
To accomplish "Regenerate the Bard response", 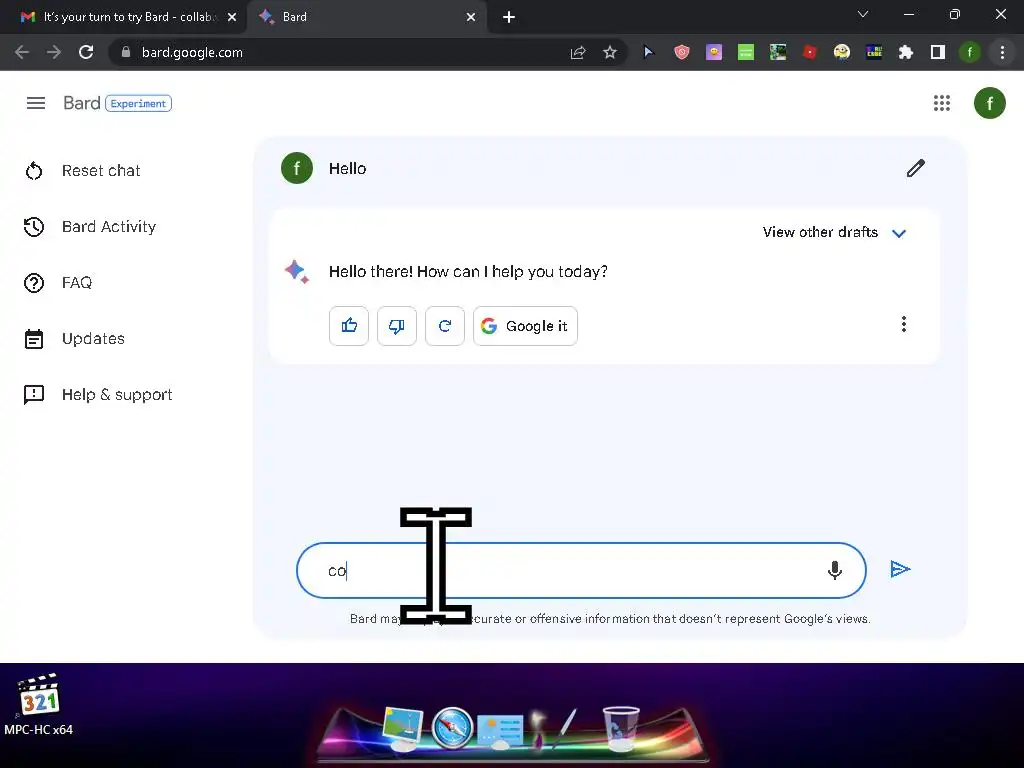I will click(x=445, y=326).
